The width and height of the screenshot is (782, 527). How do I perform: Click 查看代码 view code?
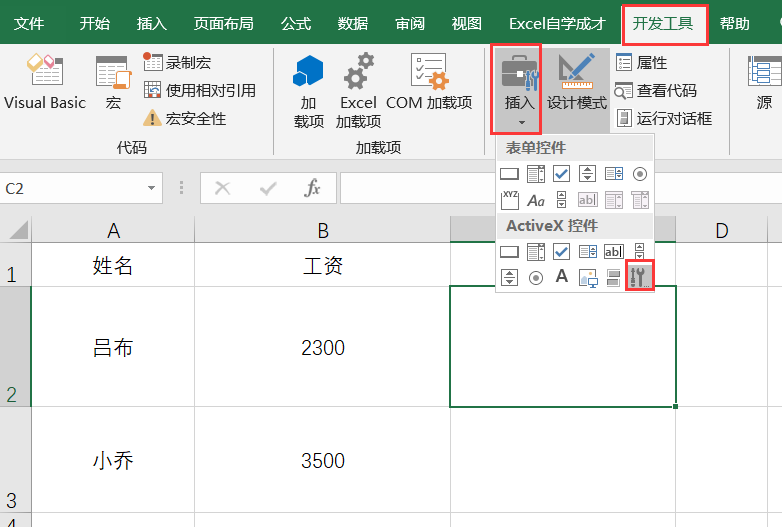point(656,91)
